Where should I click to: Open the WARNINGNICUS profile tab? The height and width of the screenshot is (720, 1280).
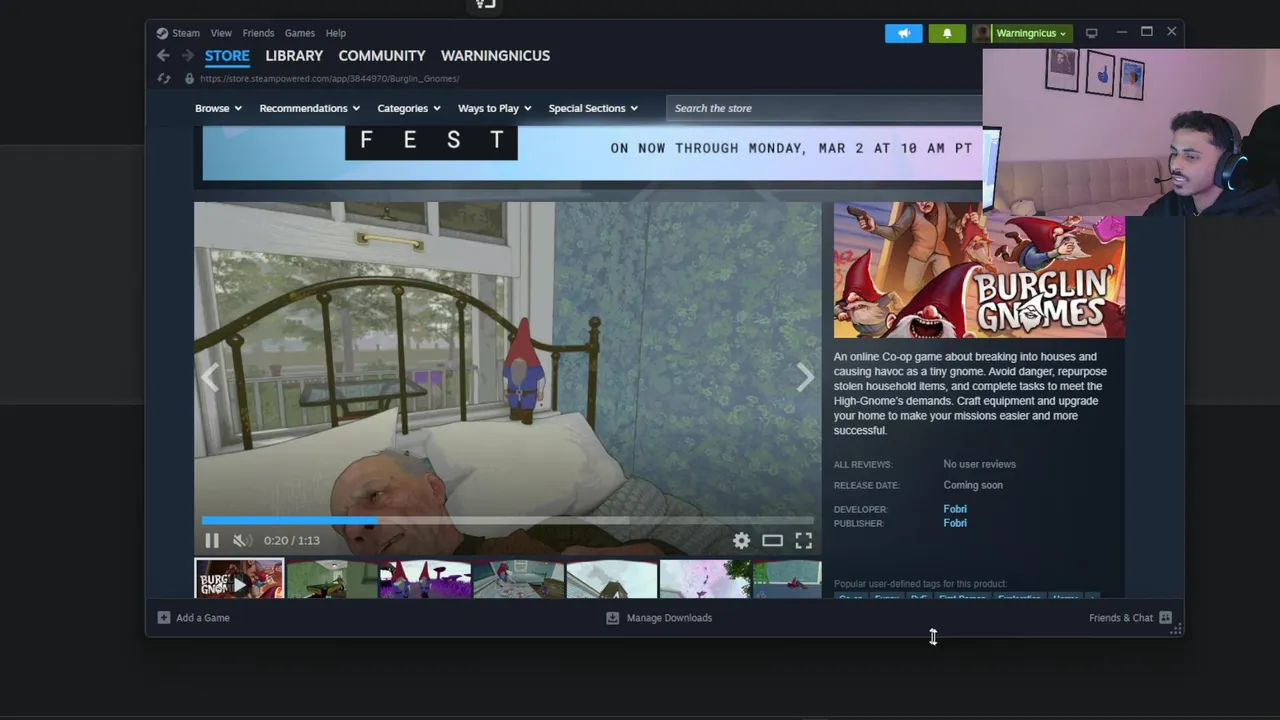point(495,56)
